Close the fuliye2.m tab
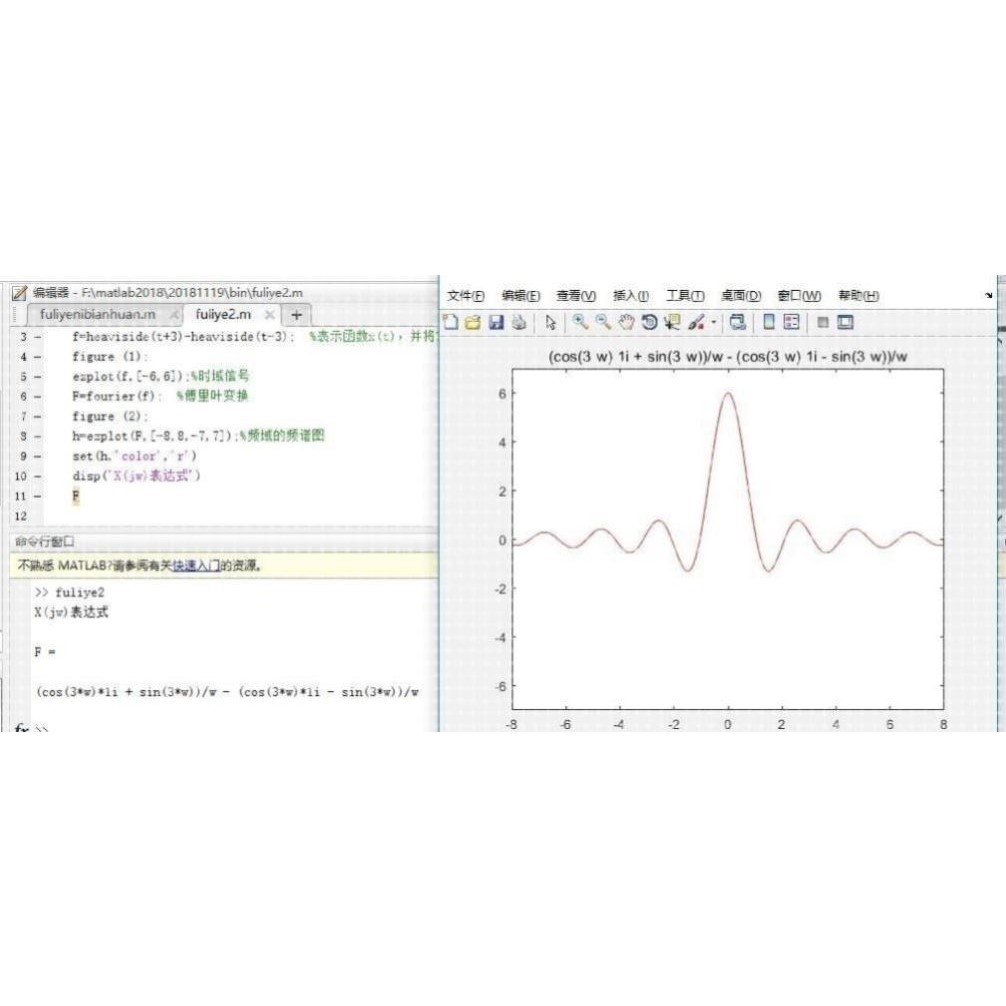Image resolution: width=1006 pixels, height=1006 pixels. (x=270, y=314)
